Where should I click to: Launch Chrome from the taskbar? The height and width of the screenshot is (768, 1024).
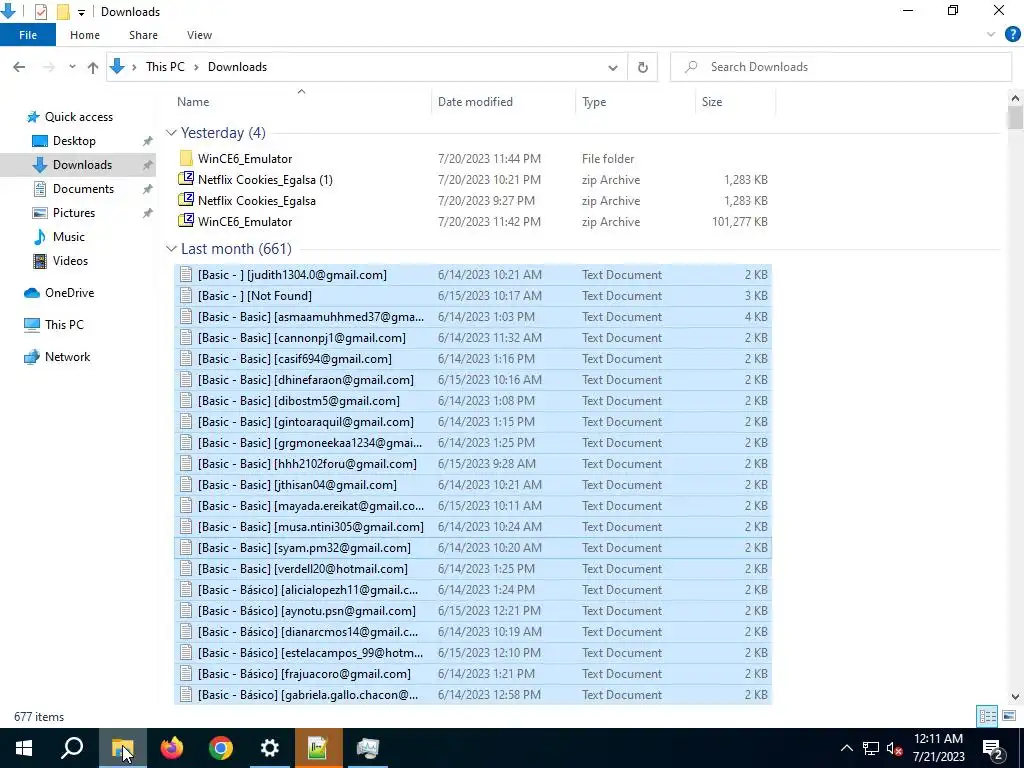(221, 748)
